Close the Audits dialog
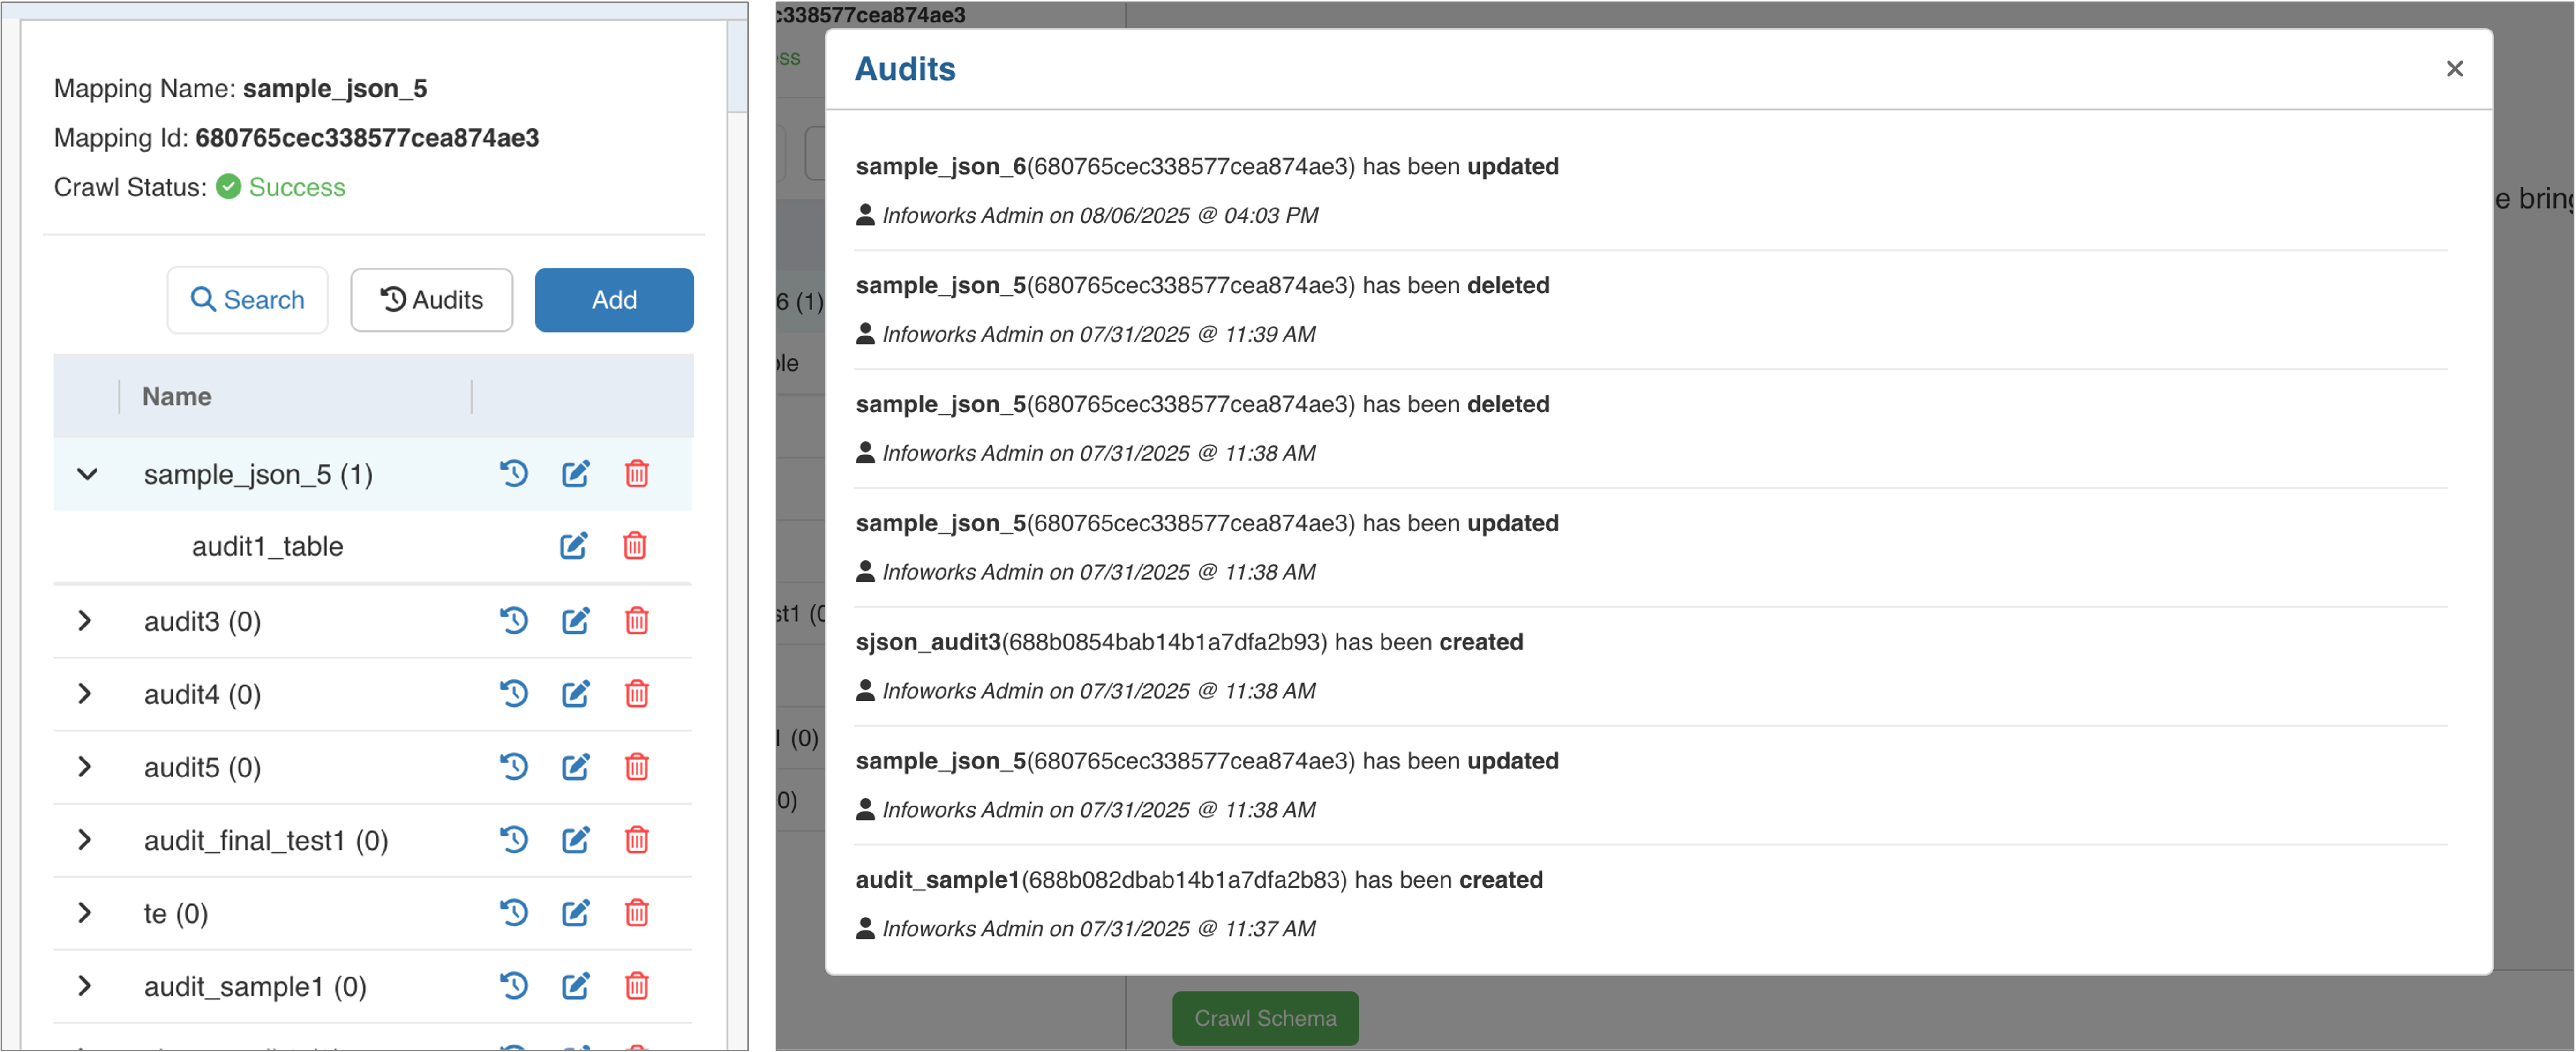 [2454, 69]
